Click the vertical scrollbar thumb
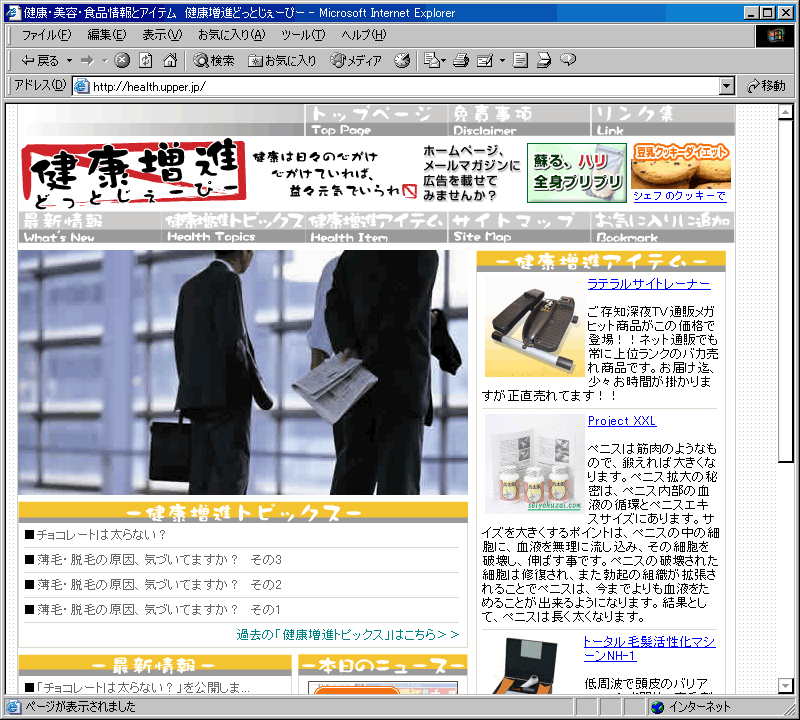Image resolution: width=800 pixels, height=720 pixels. coord(785,291)
